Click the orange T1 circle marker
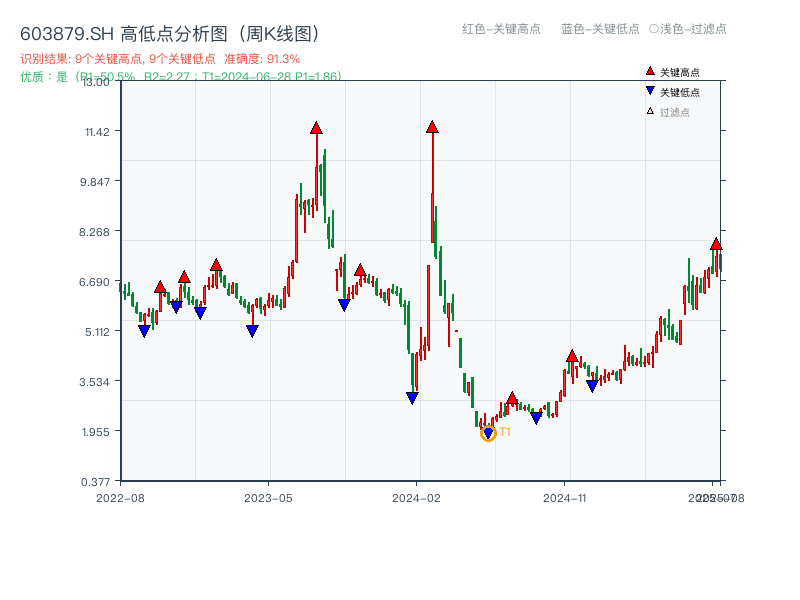800x600 pixels. [489, 431]
